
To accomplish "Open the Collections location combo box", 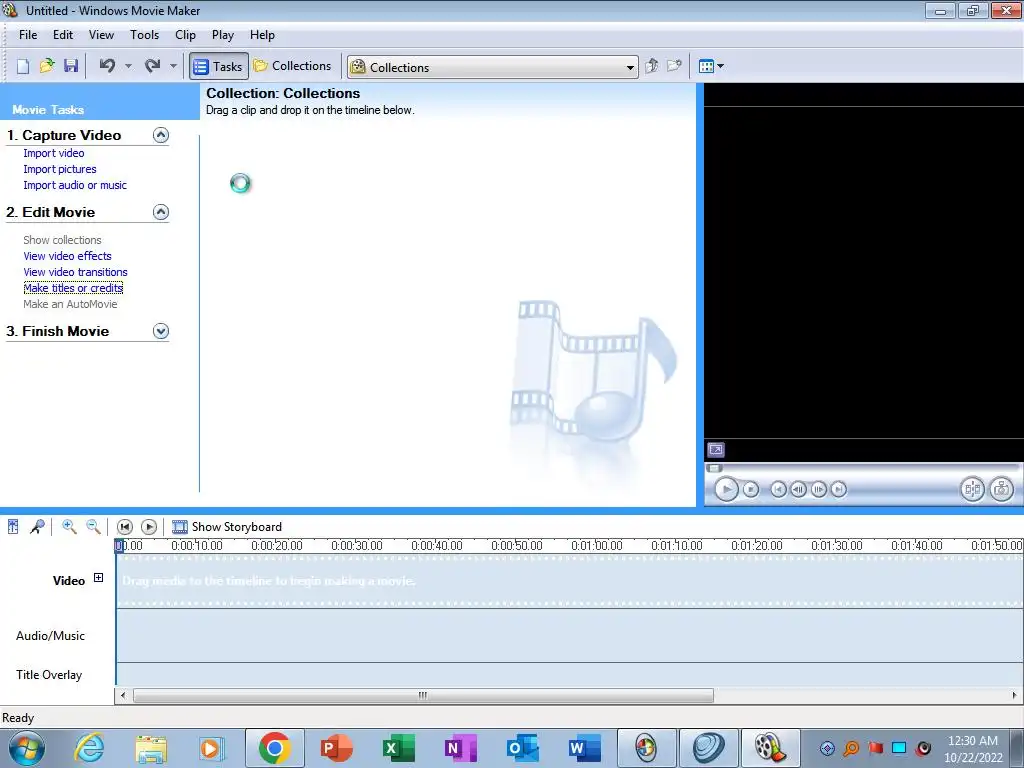I will point(493,67).
